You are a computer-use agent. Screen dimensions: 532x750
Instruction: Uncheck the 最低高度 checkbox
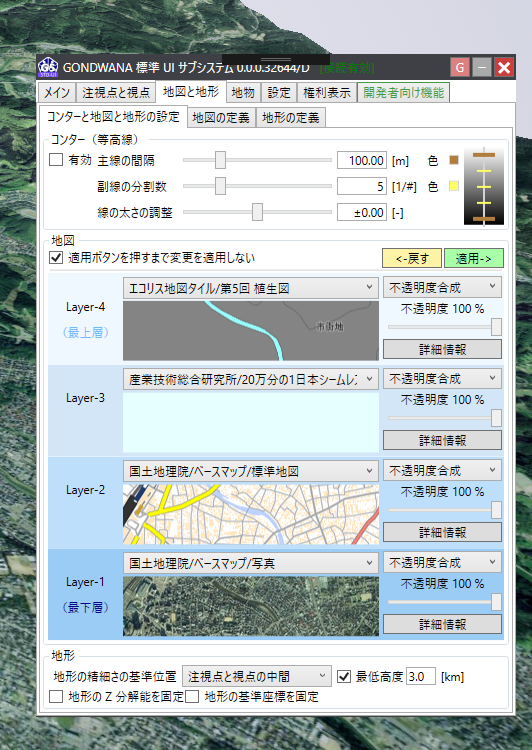click(x=344, y=676)
